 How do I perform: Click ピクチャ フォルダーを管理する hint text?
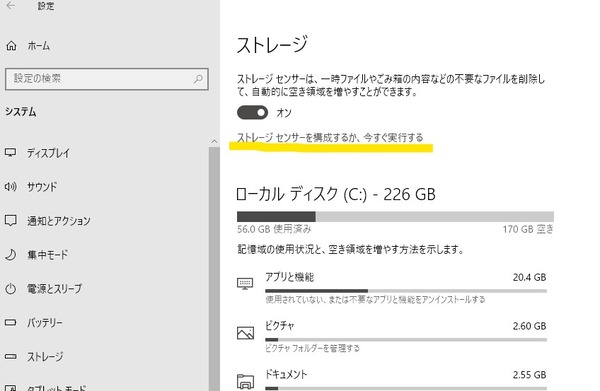coord(312,348)
